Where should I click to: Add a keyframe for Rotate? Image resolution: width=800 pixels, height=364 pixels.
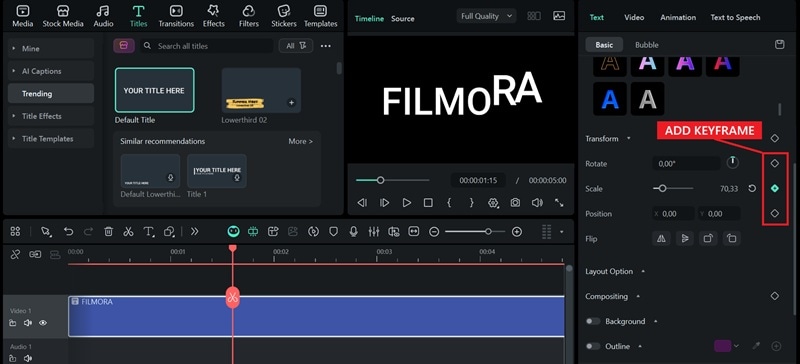tap(774, 163)
